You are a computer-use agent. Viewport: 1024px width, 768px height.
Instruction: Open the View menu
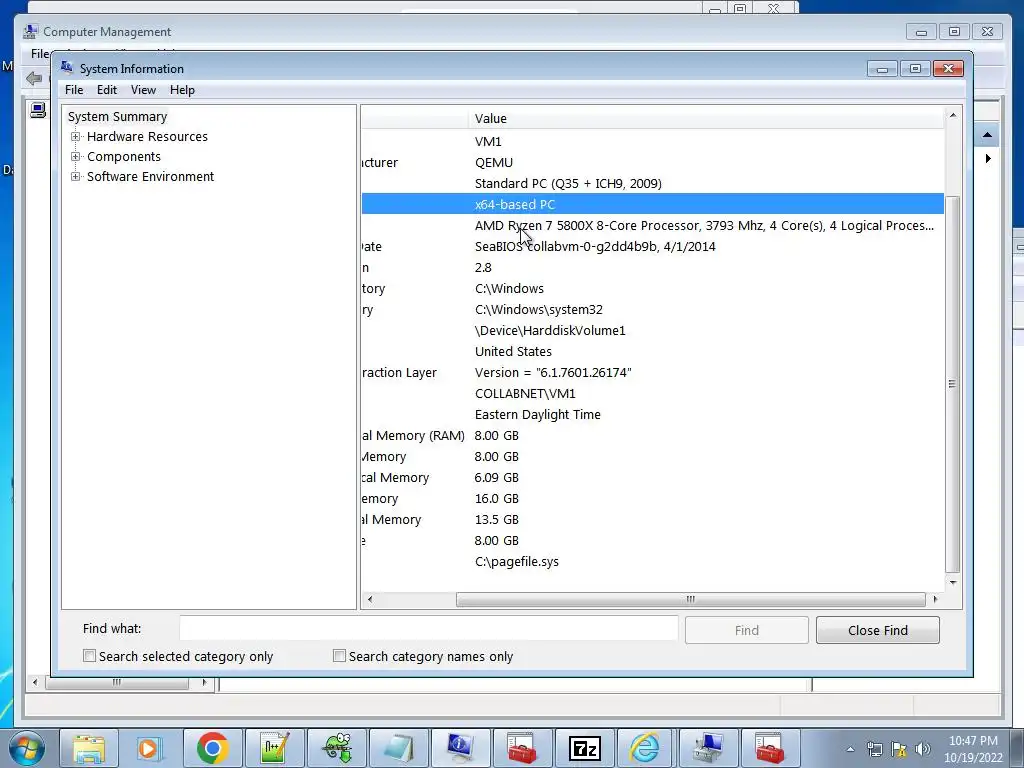[143, 90]
